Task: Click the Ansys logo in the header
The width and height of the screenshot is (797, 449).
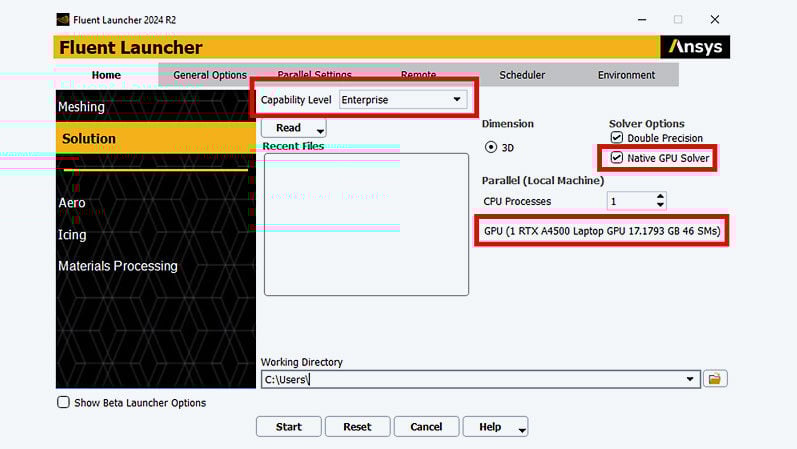Action: pos(695,47)
